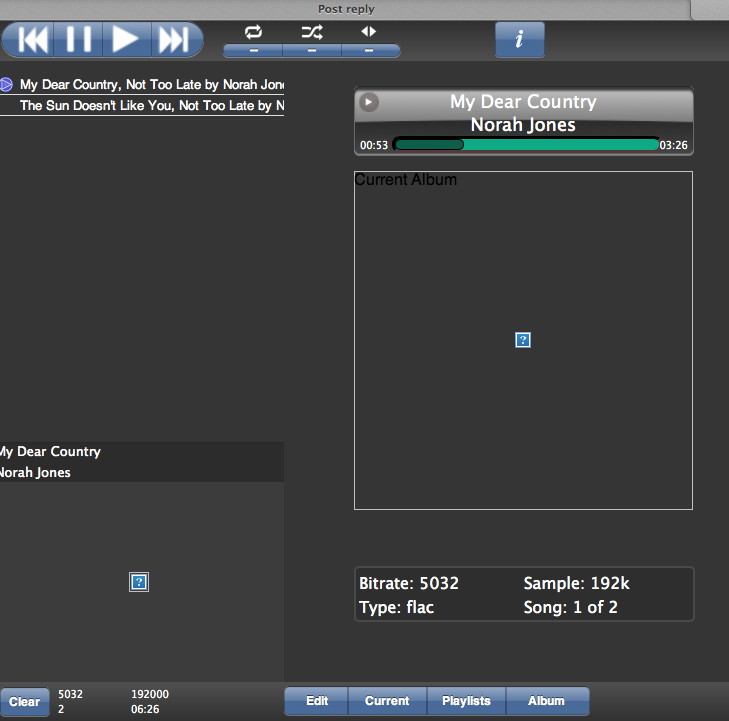Screen dimensions: 729x721
Task: Click the missing cover image under Norah Jones
Action: coord(139,582)
